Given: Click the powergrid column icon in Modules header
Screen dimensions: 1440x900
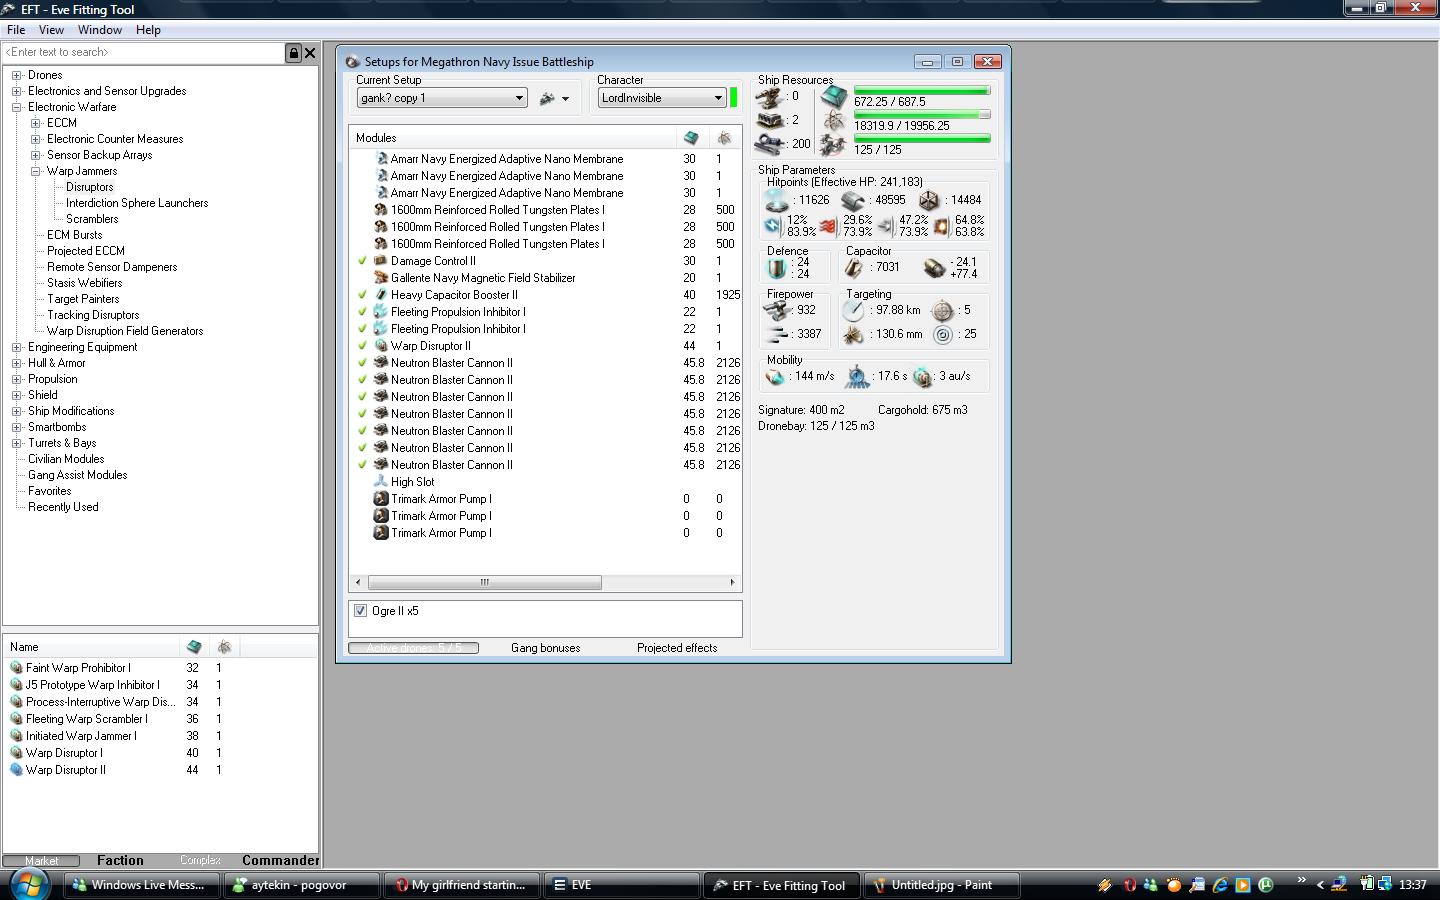Looking at the screenshot, I should (x=724, y=138).
